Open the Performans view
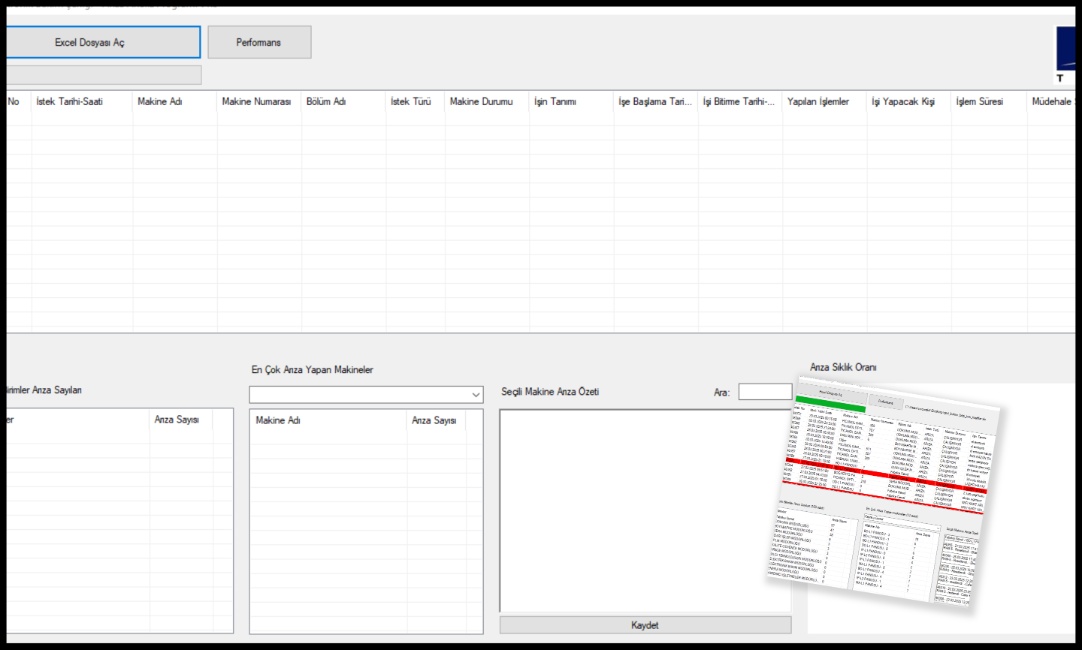 (x=259, y=42)
